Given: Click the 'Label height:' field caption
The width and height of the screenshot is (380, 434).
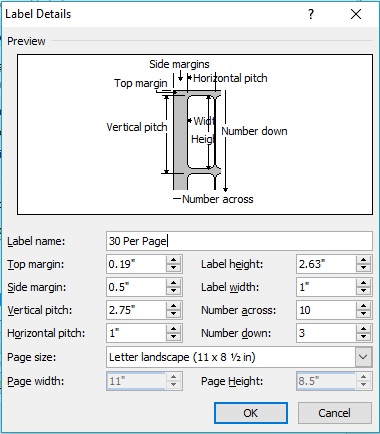Looking at the screenshot, I should pyautogui.click(x=232, y=264).
